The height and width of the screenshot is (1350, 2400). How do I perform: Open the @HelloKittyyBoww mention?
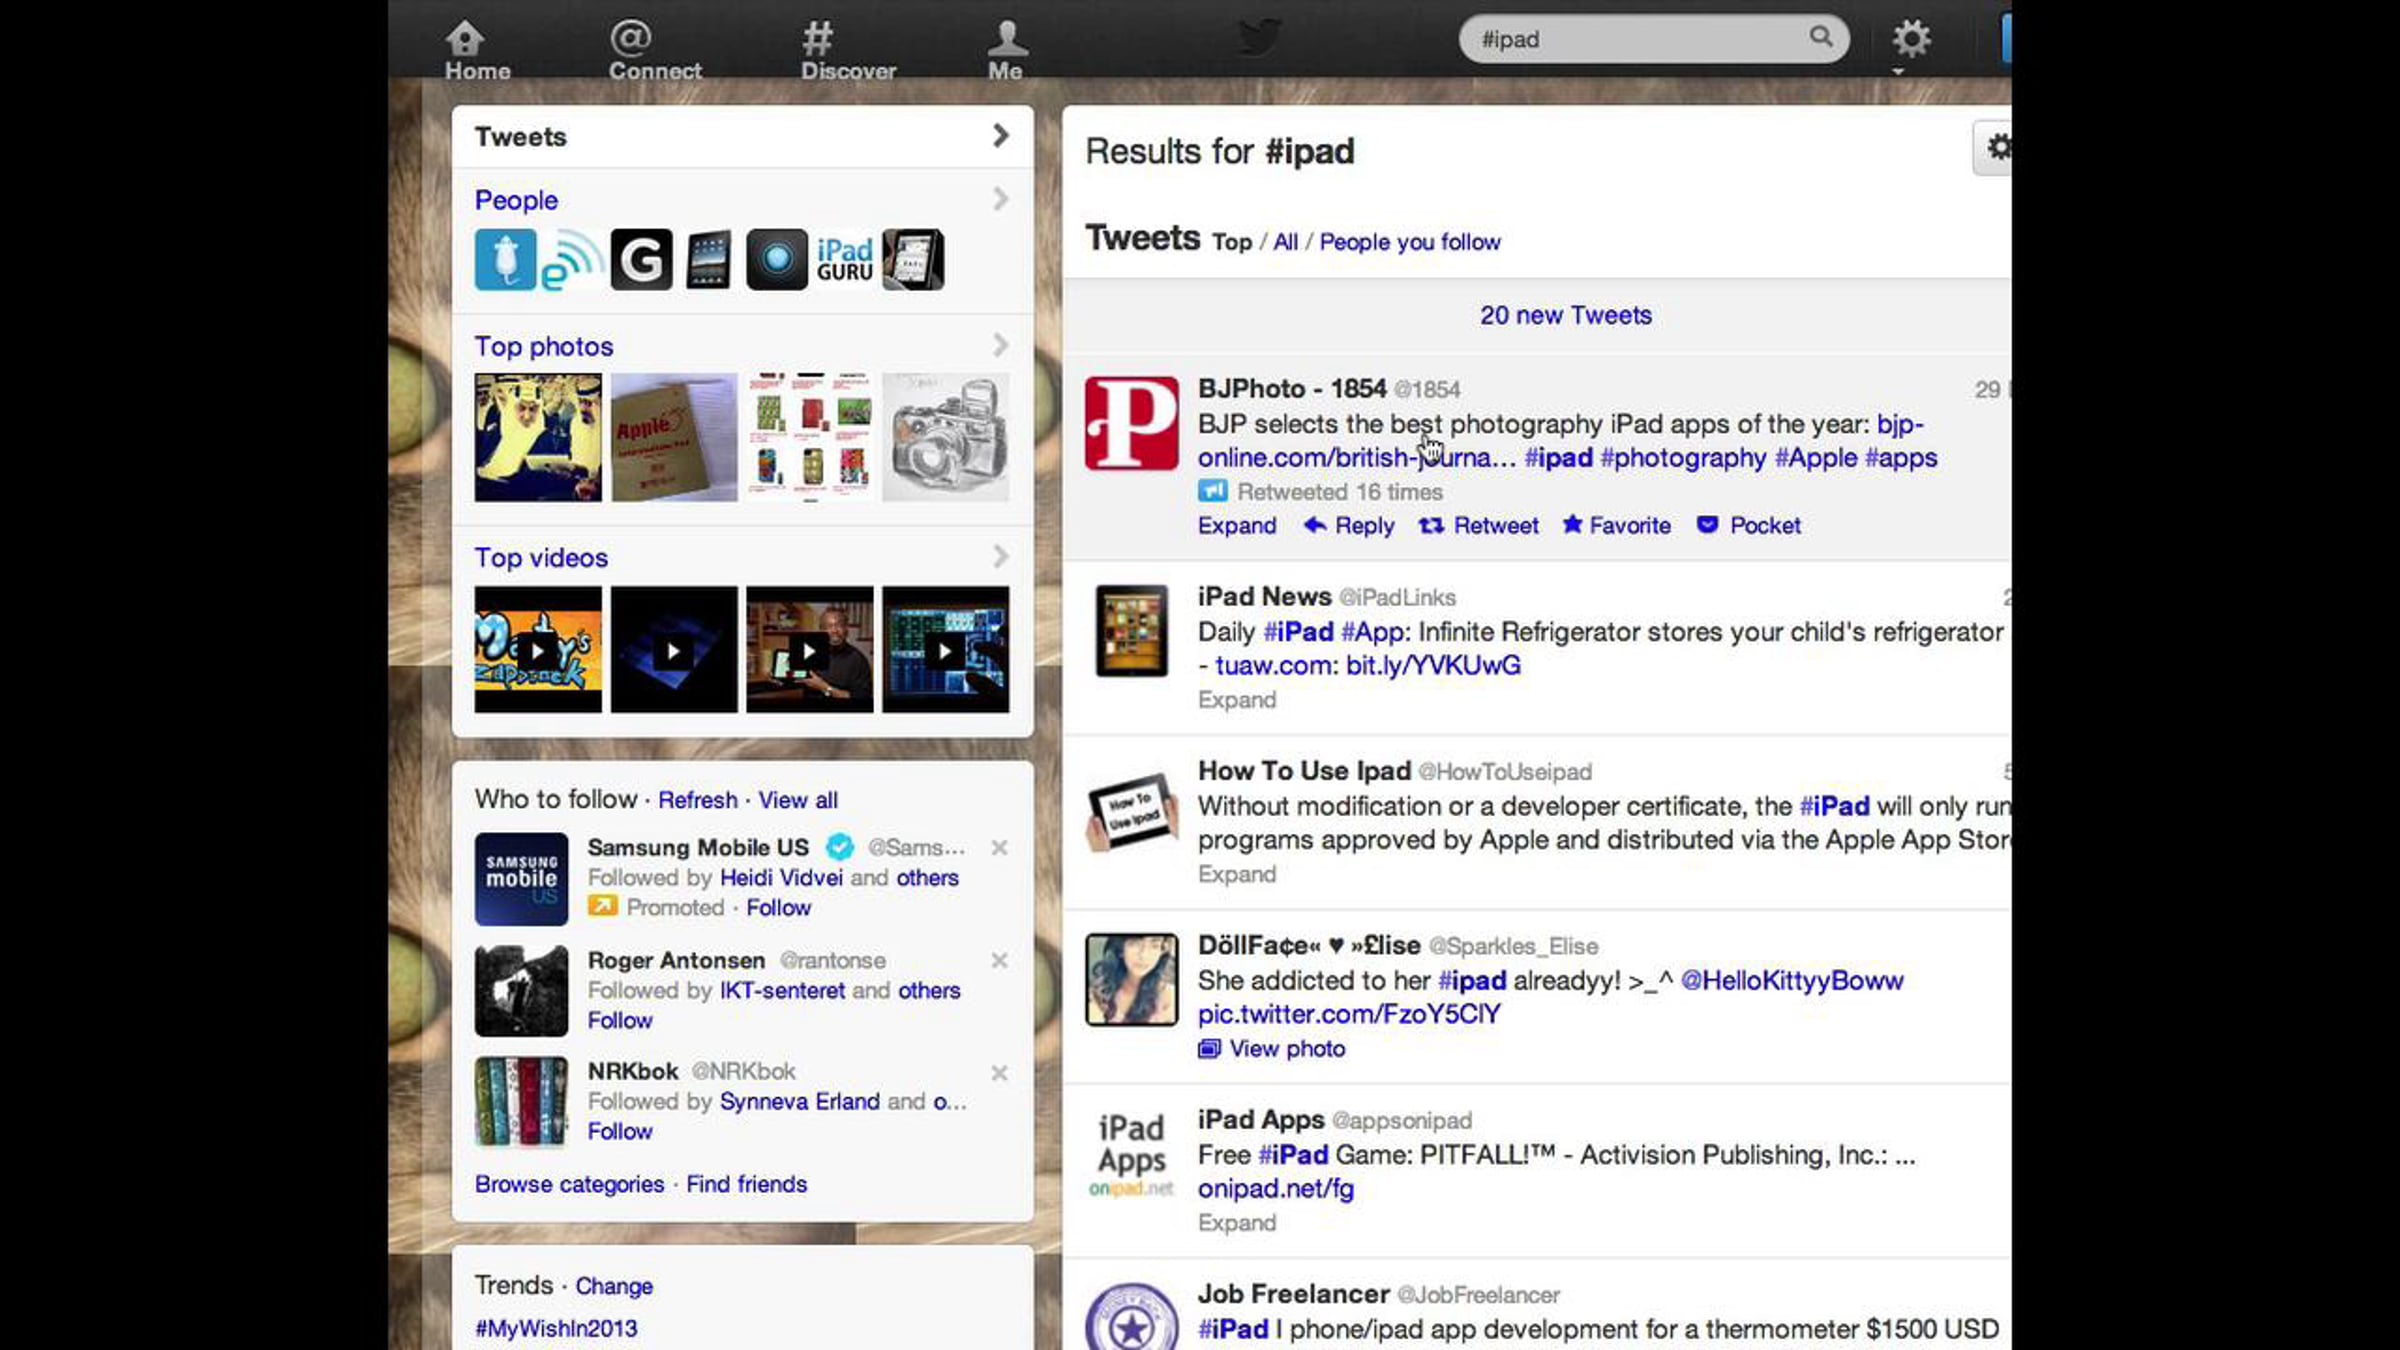pyautogui.click(x=1792, y=981)
